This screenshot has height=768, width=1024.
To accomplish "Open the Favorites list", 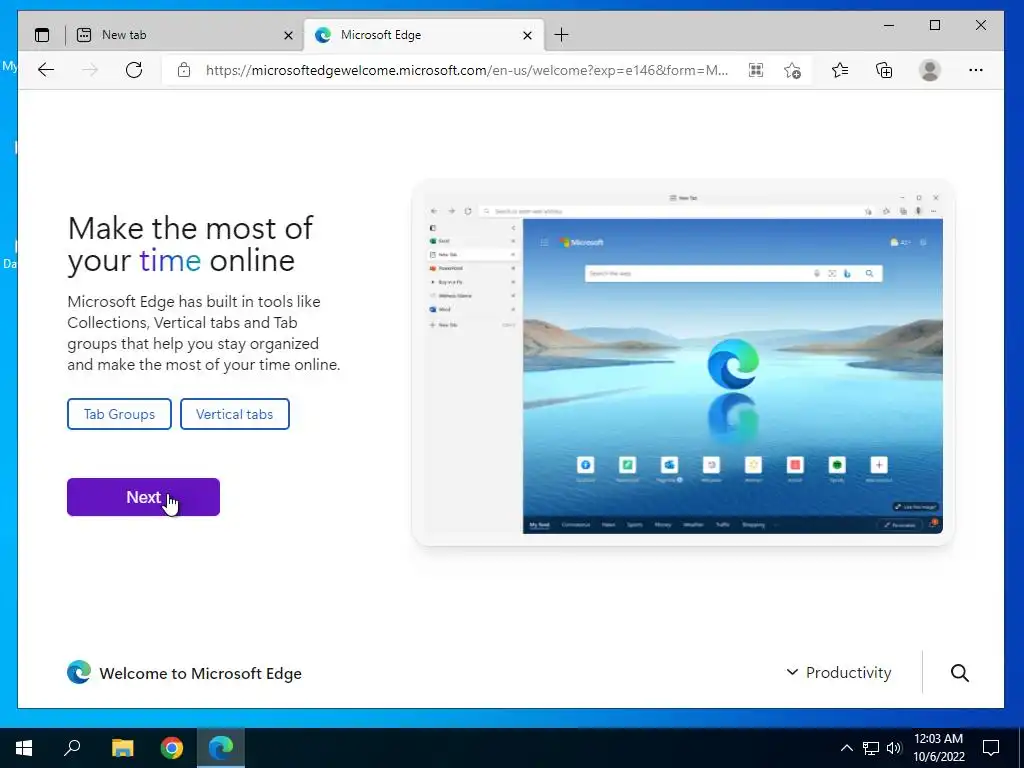I will point(840,70).
